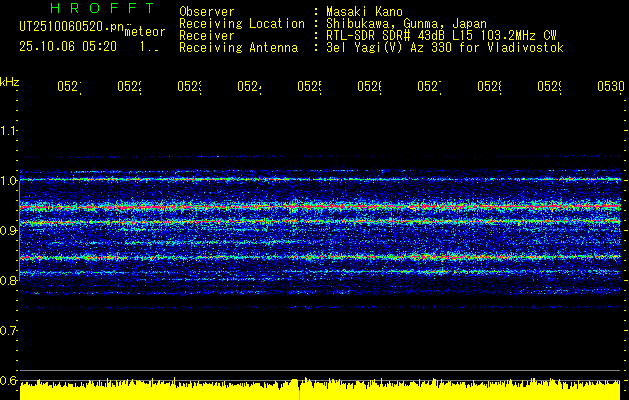629x400 pixels.
Task: Select Shibukawa, Gunma, Japan text
Action: (406, 24)
